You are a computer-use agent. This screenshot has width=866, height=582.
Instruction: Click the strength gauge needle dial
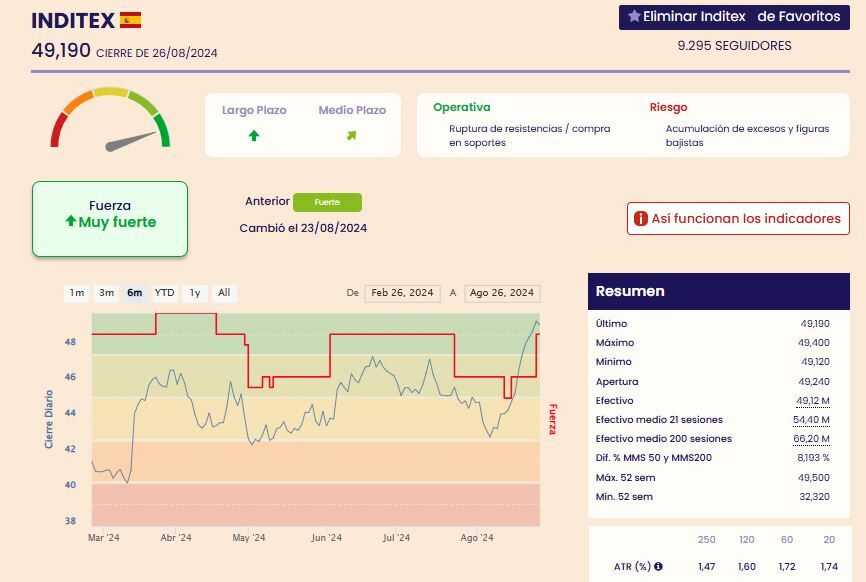coord(110,119)
